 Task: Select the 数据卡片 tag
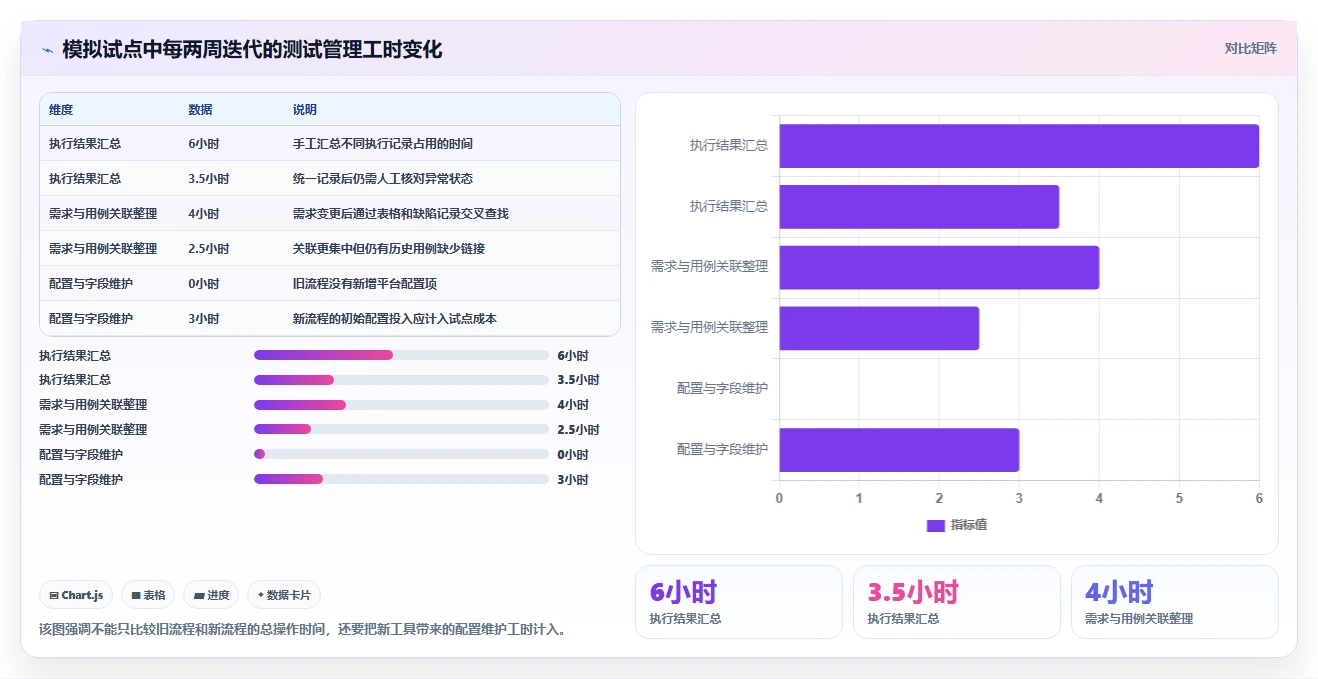pos(284,595)
